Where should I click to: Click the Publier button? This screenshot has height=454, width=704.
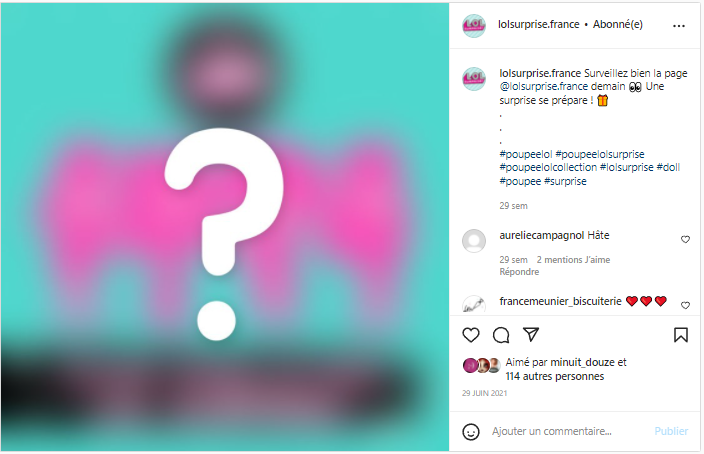coord(671,431)
